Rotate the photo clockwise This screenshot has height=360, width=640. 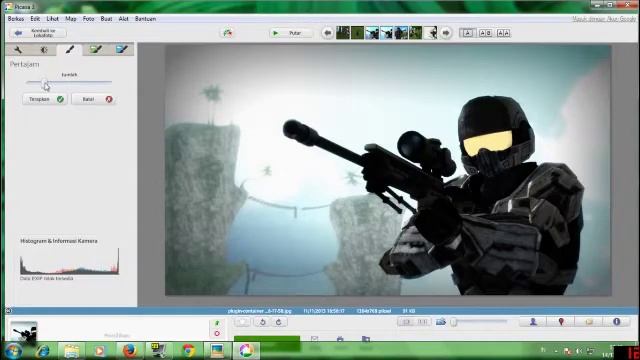[x=279, y=322]
